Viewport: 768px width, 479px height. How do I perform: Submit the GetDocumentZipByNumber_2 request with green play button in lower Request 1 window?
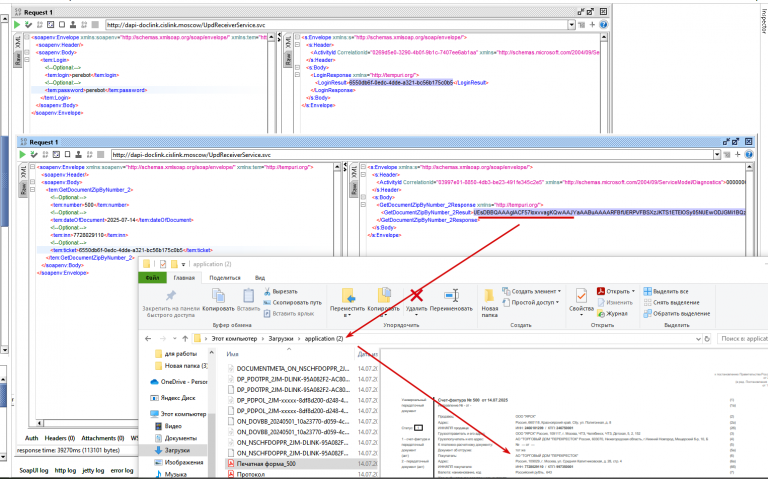[22, 154]
